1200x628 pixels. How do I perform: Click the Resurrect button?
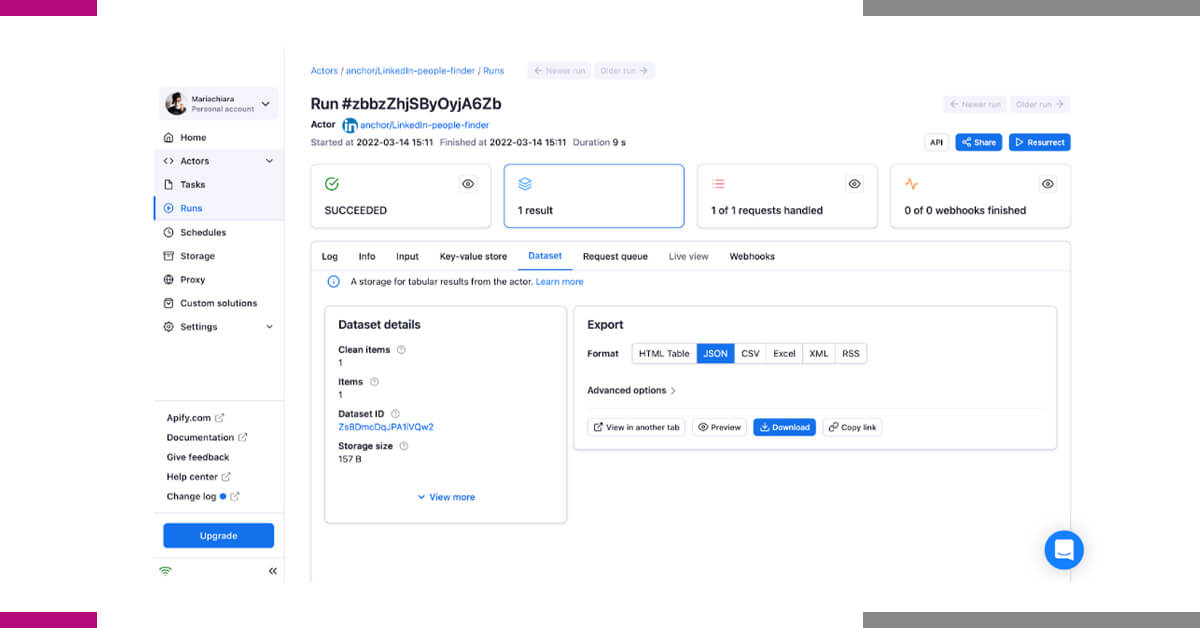1040,142
